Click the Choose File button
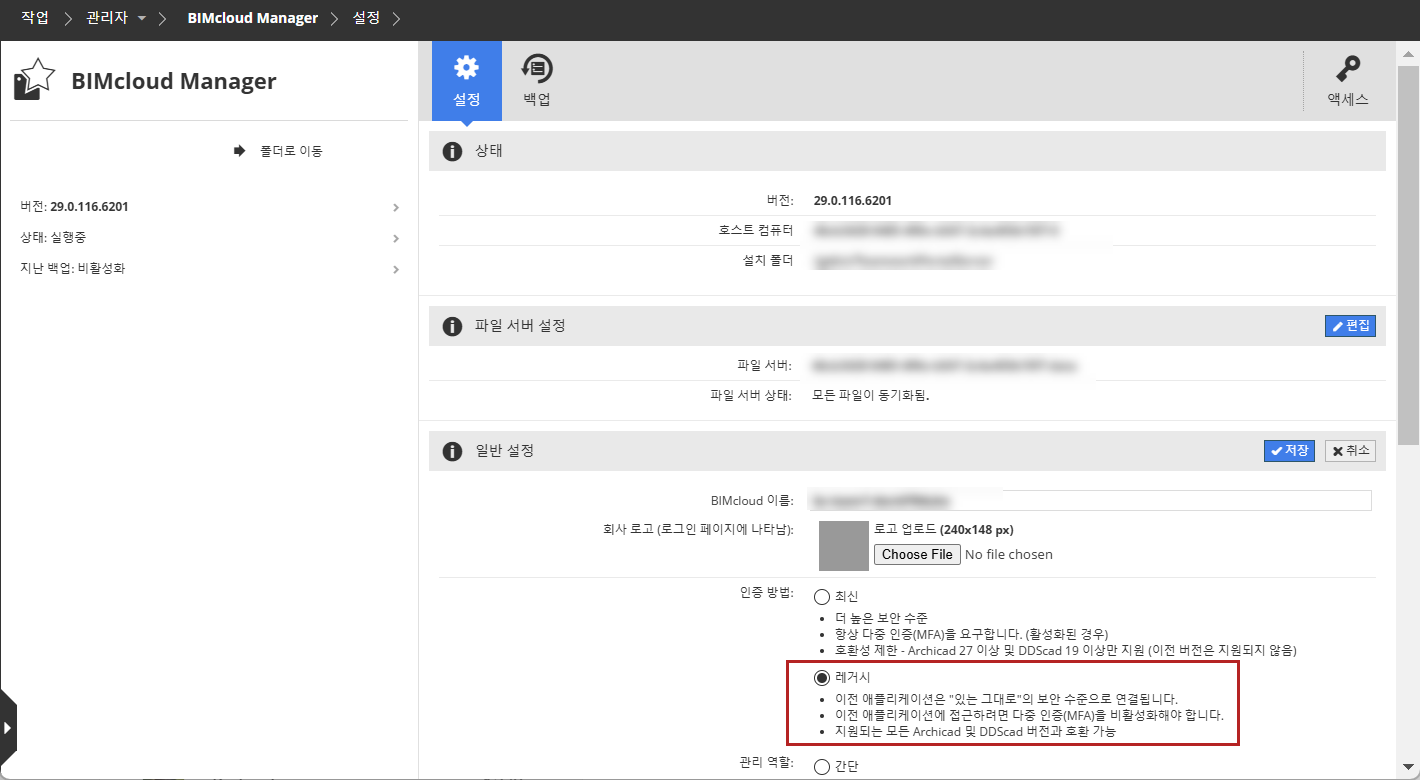Image resolution: width=1420 pixels, height=780 pixels. click(917, 554)
